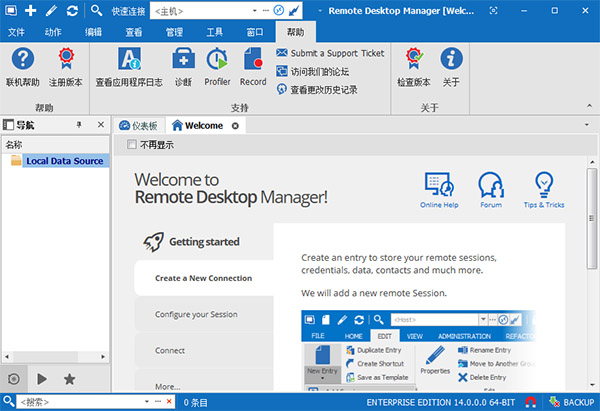Close the 导航 navigation panel
The height and width of the screenshot is (411, 600).
(101, 125)
